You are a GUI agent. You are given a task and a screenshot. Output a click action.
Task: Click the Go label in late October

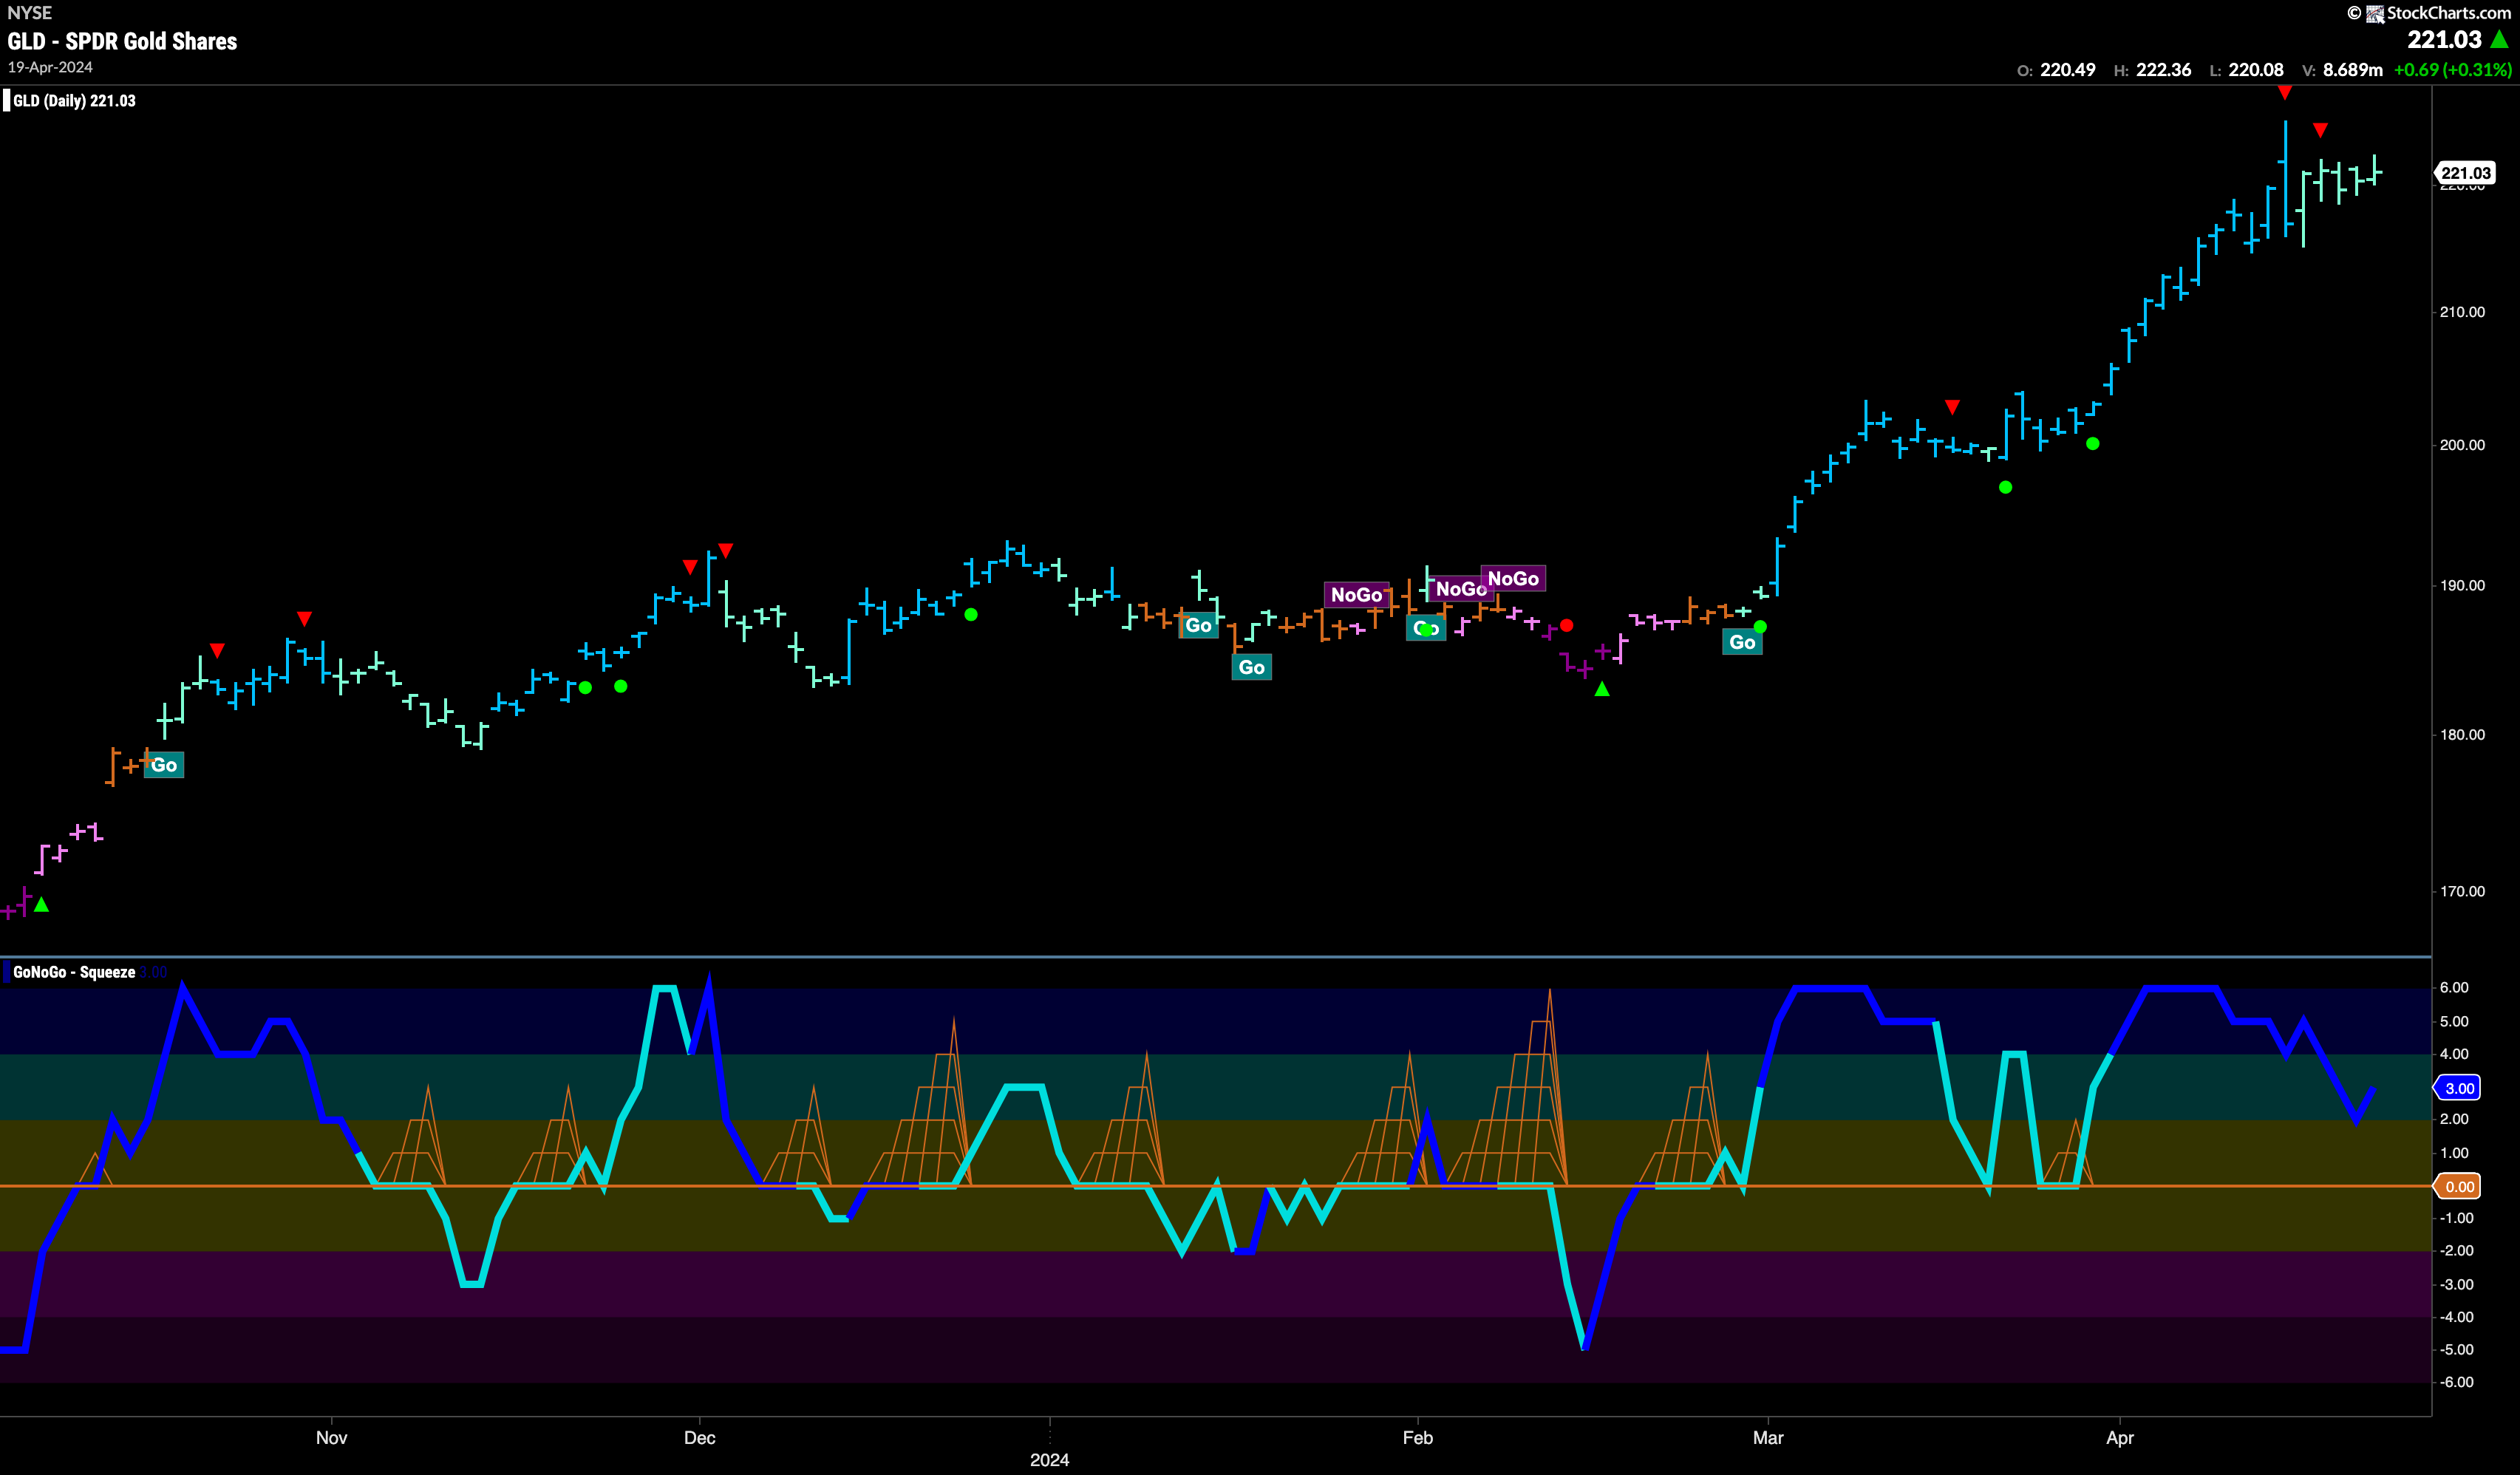coord(164,765)
